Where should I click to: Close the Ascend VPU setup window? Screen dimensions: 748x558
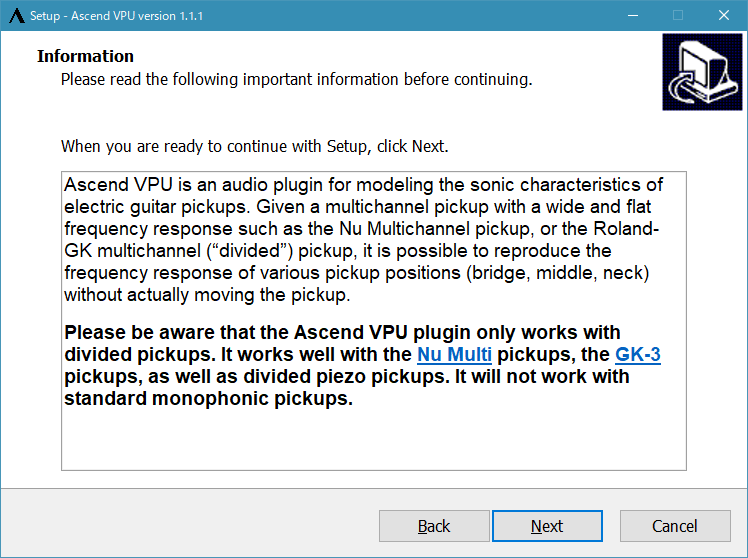coord(724,16)
